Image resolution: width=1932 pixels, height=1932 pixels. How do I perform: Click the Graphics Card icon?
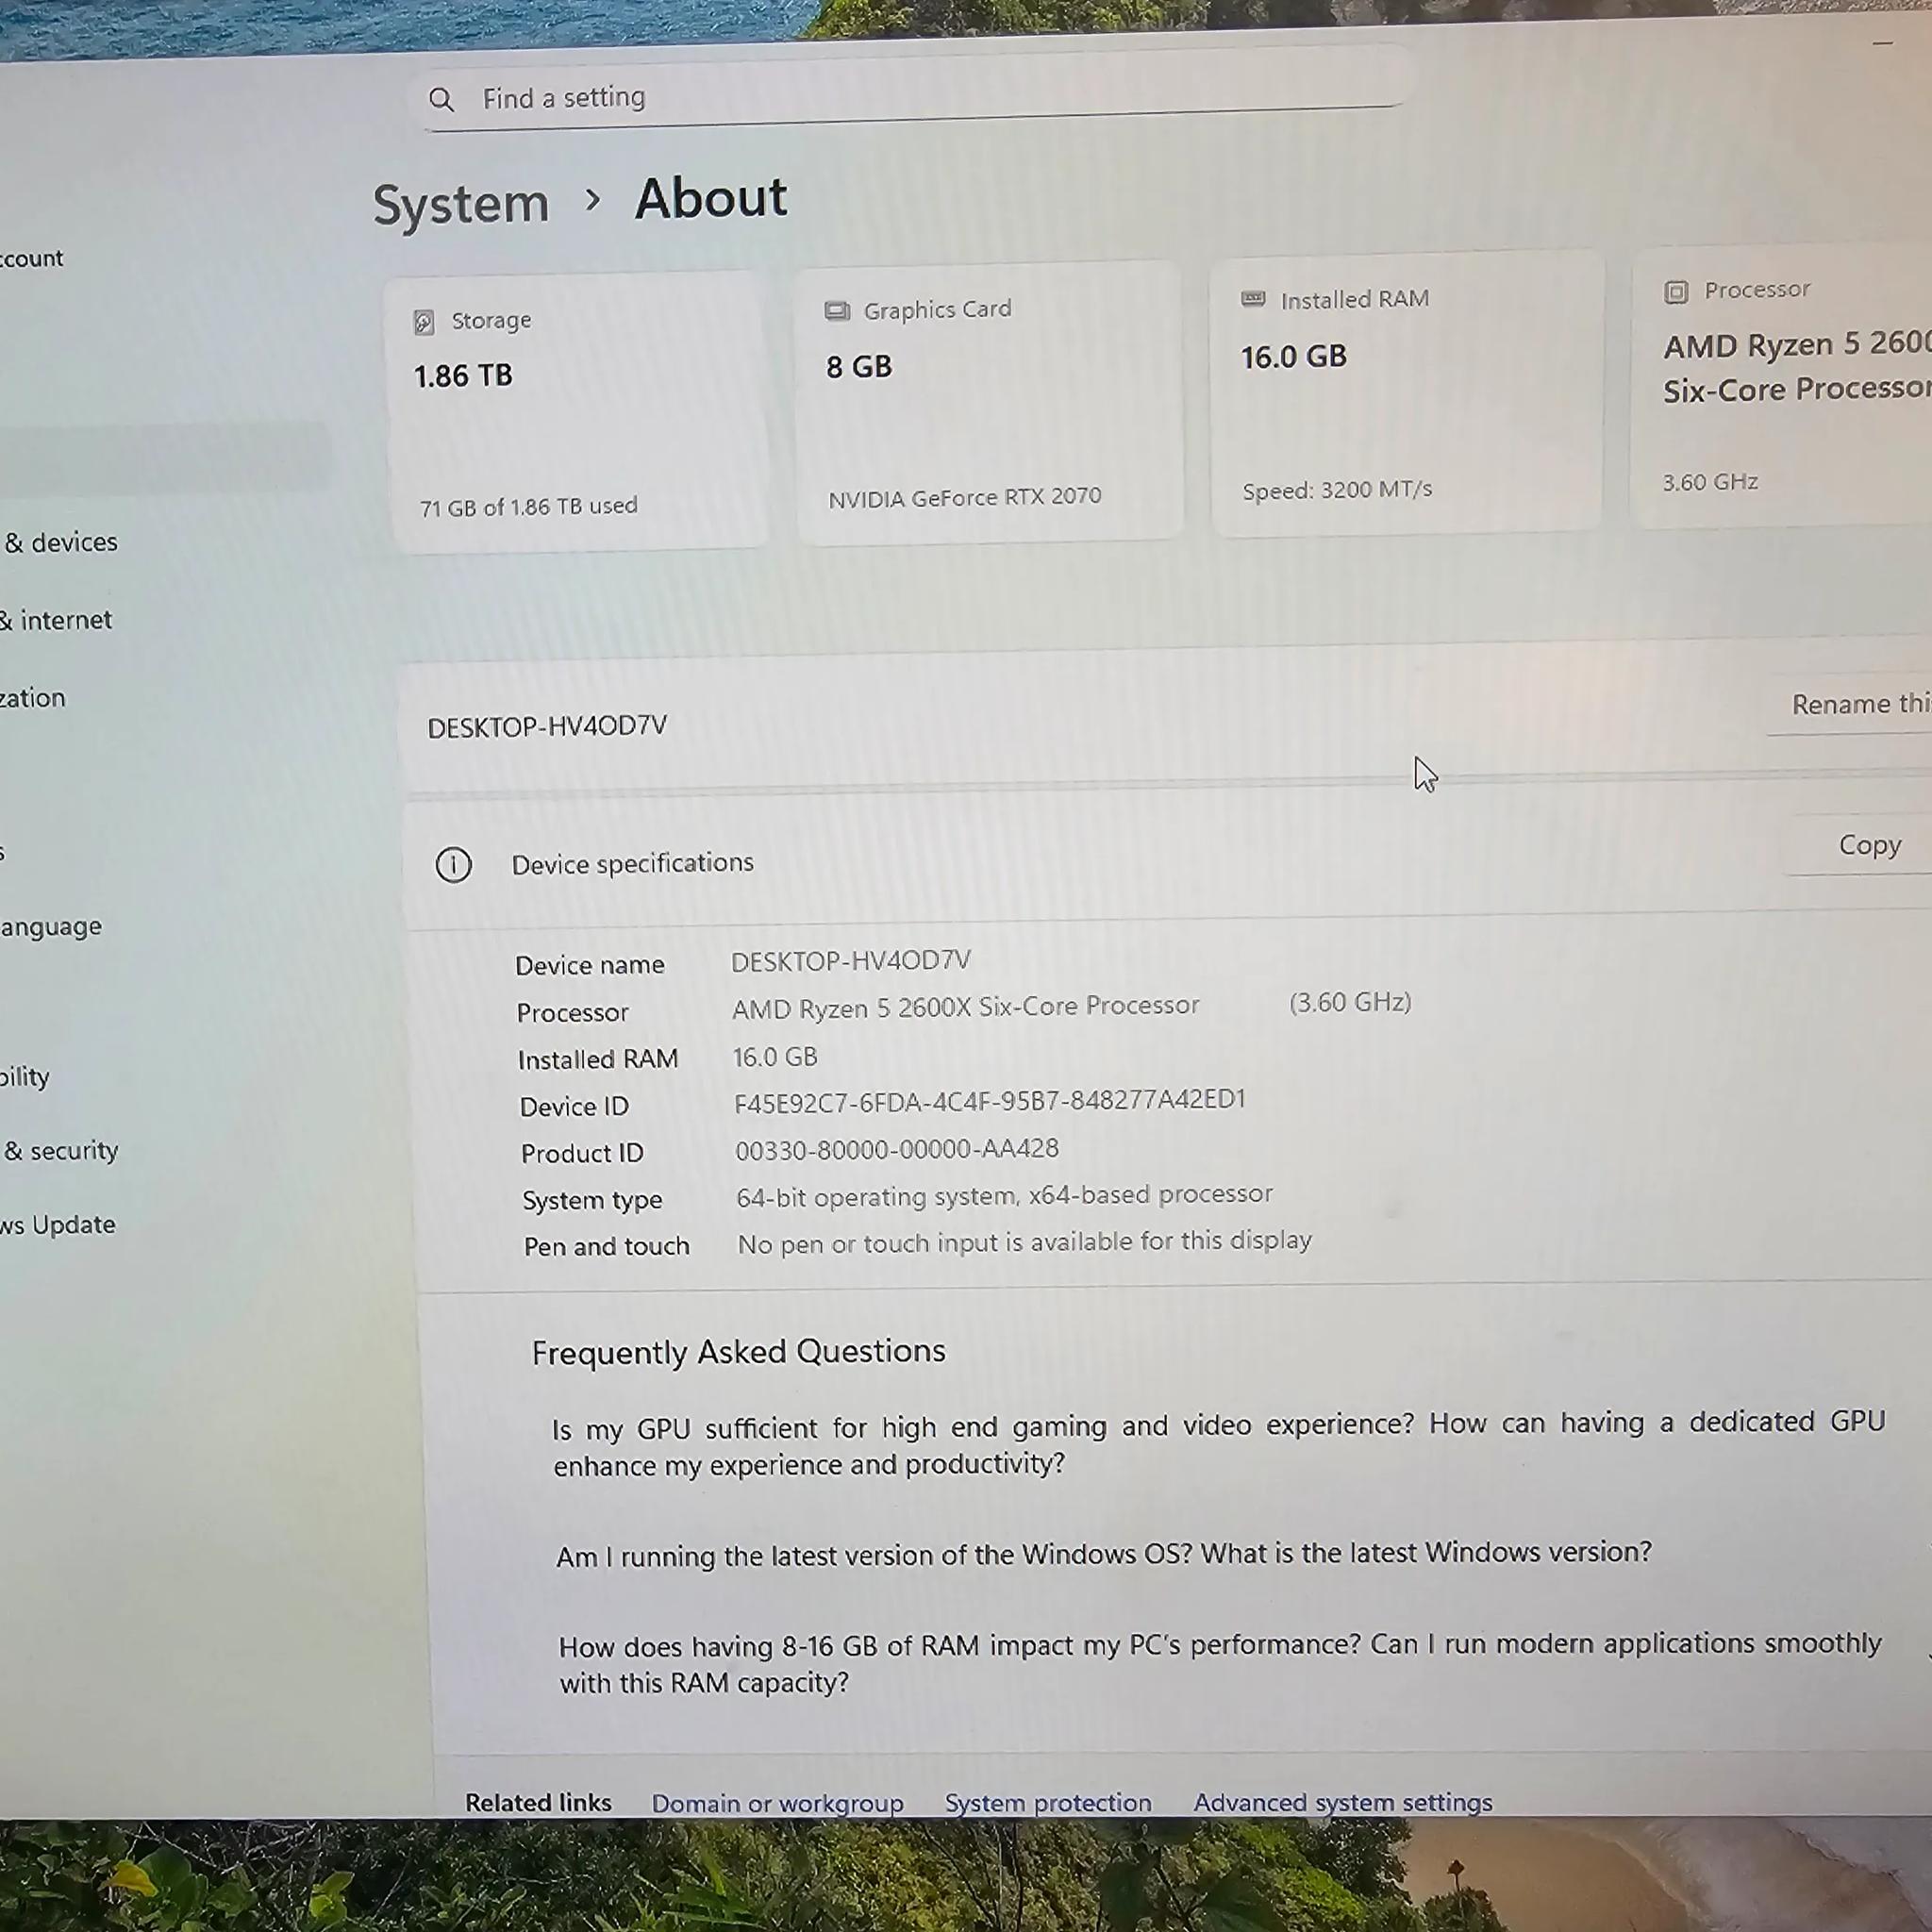click(837, 311)
